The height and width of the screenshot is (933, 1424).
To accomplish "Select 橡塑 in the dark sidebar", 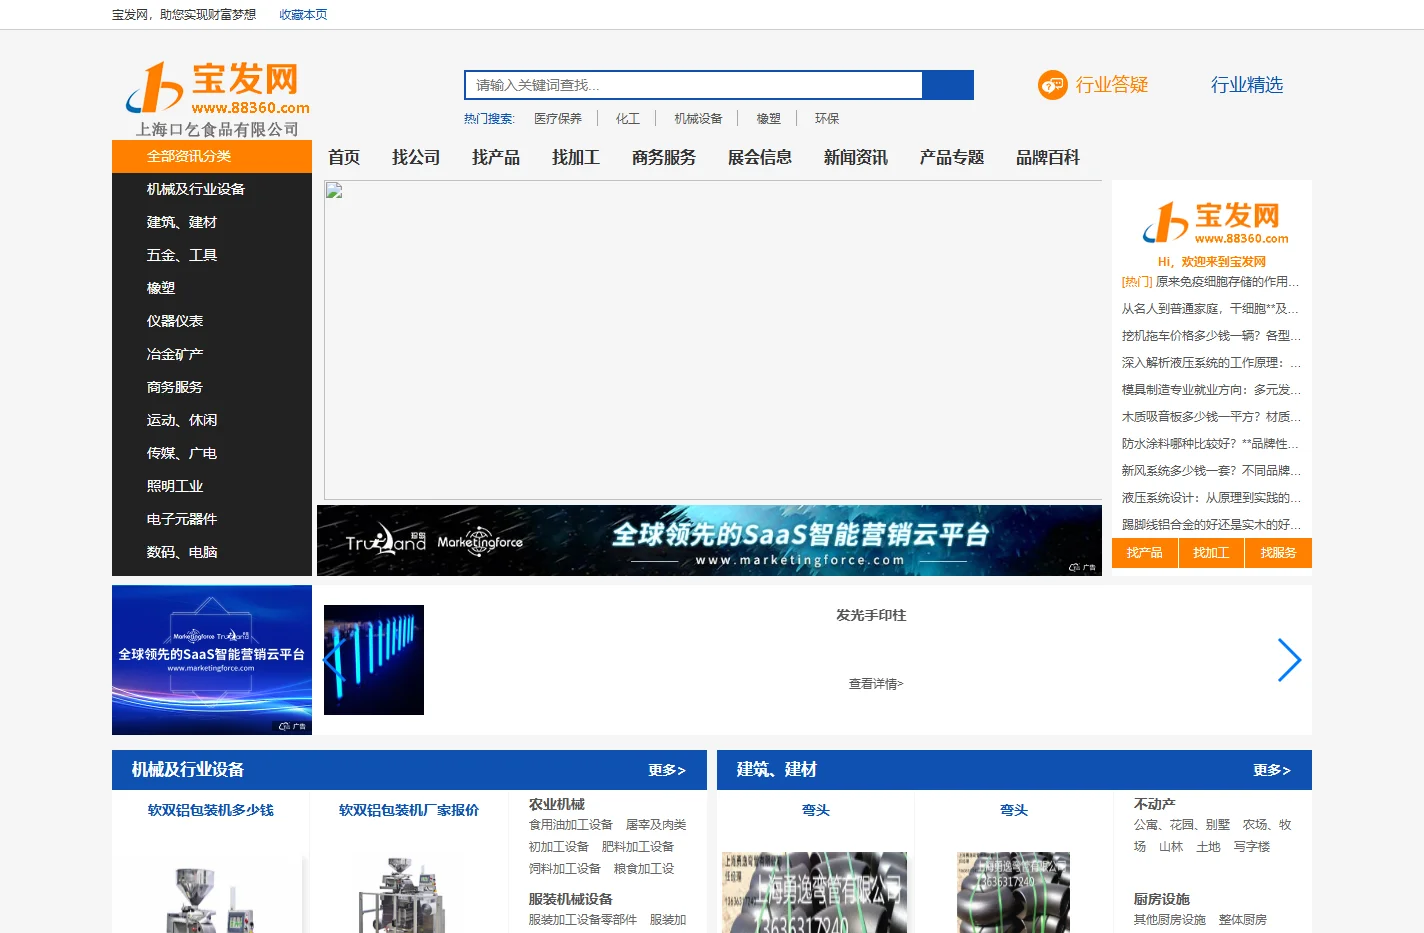I will pyautogui.click(x=161, y=288).
